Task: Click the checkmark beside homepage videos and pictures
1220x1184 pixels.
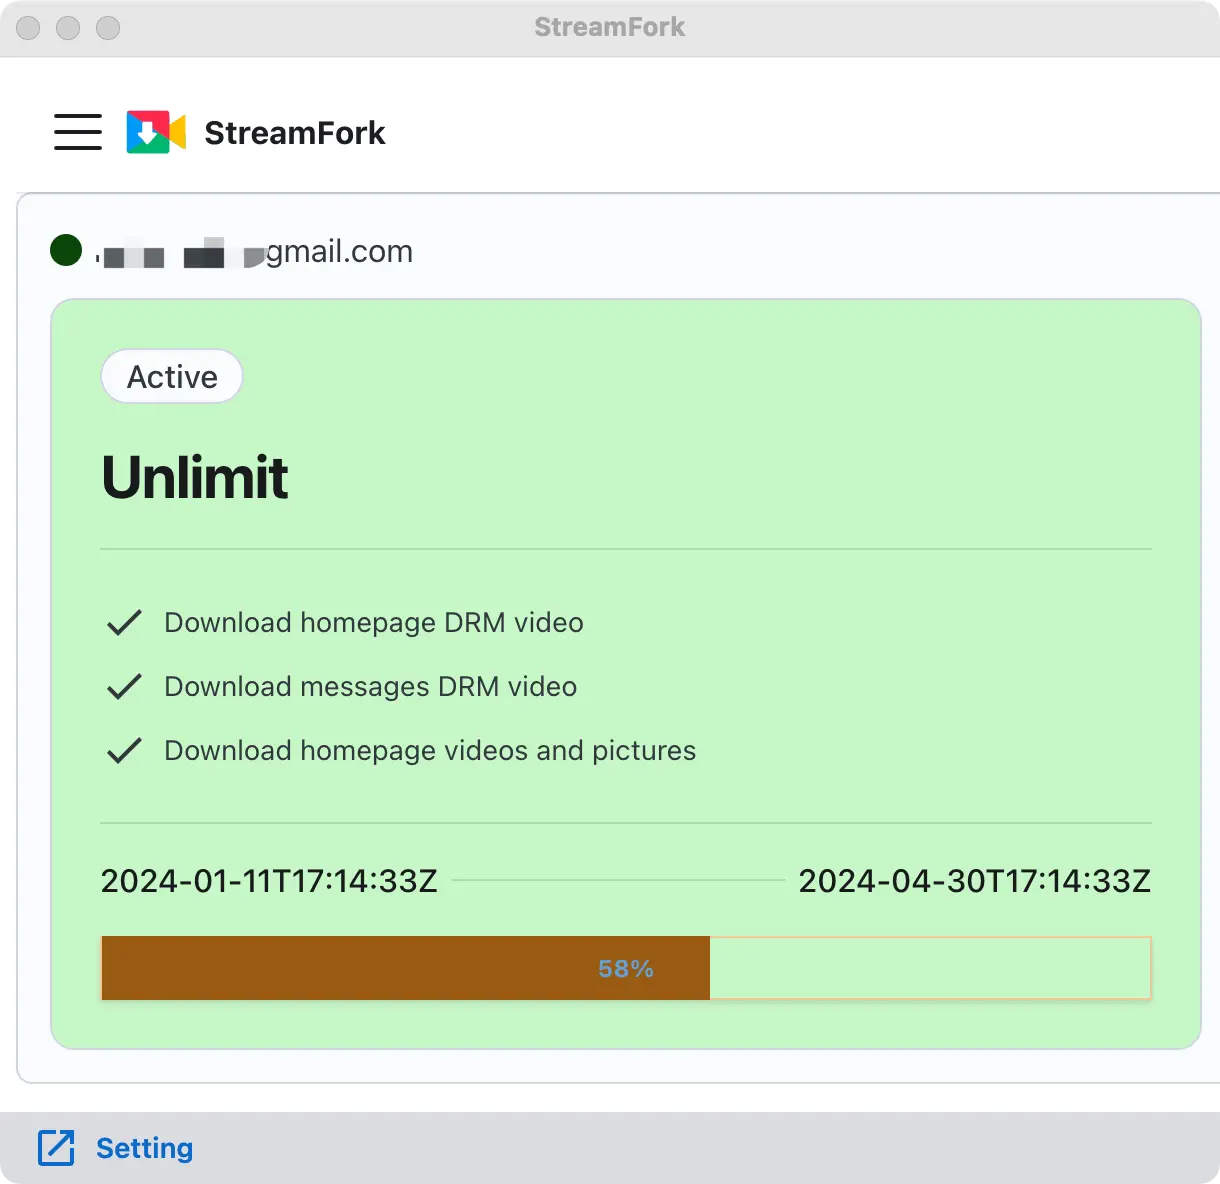Action: (x=123, y=750)
